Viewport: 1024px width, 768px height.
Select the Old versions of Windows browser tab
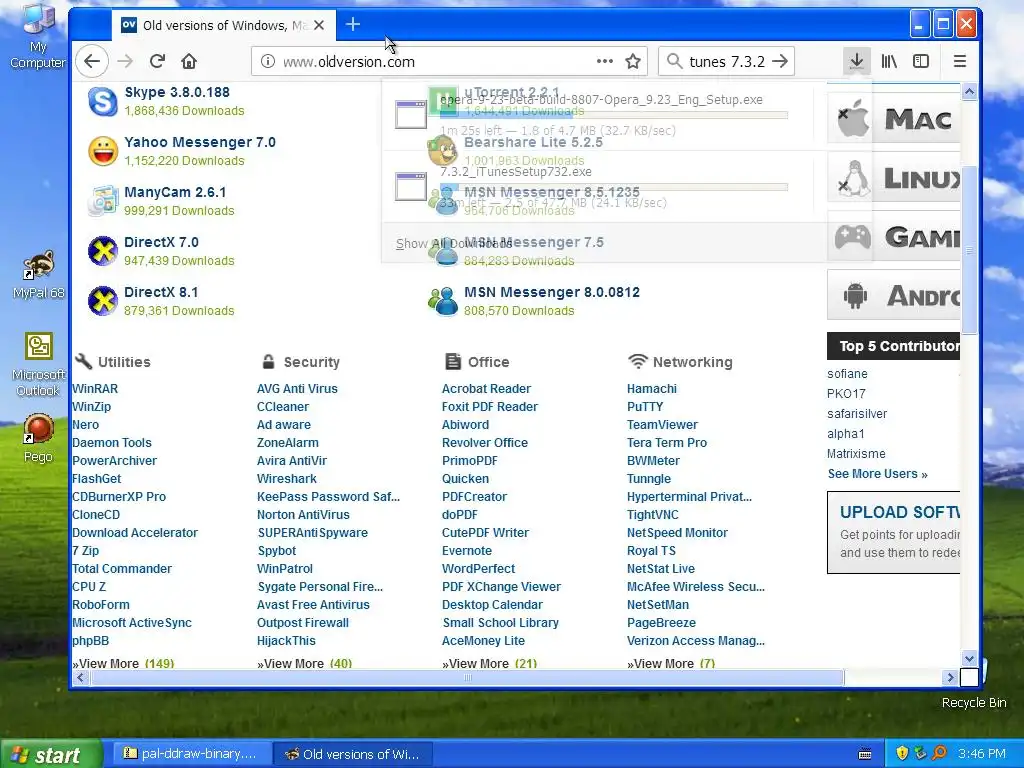[x=223, y=25]
